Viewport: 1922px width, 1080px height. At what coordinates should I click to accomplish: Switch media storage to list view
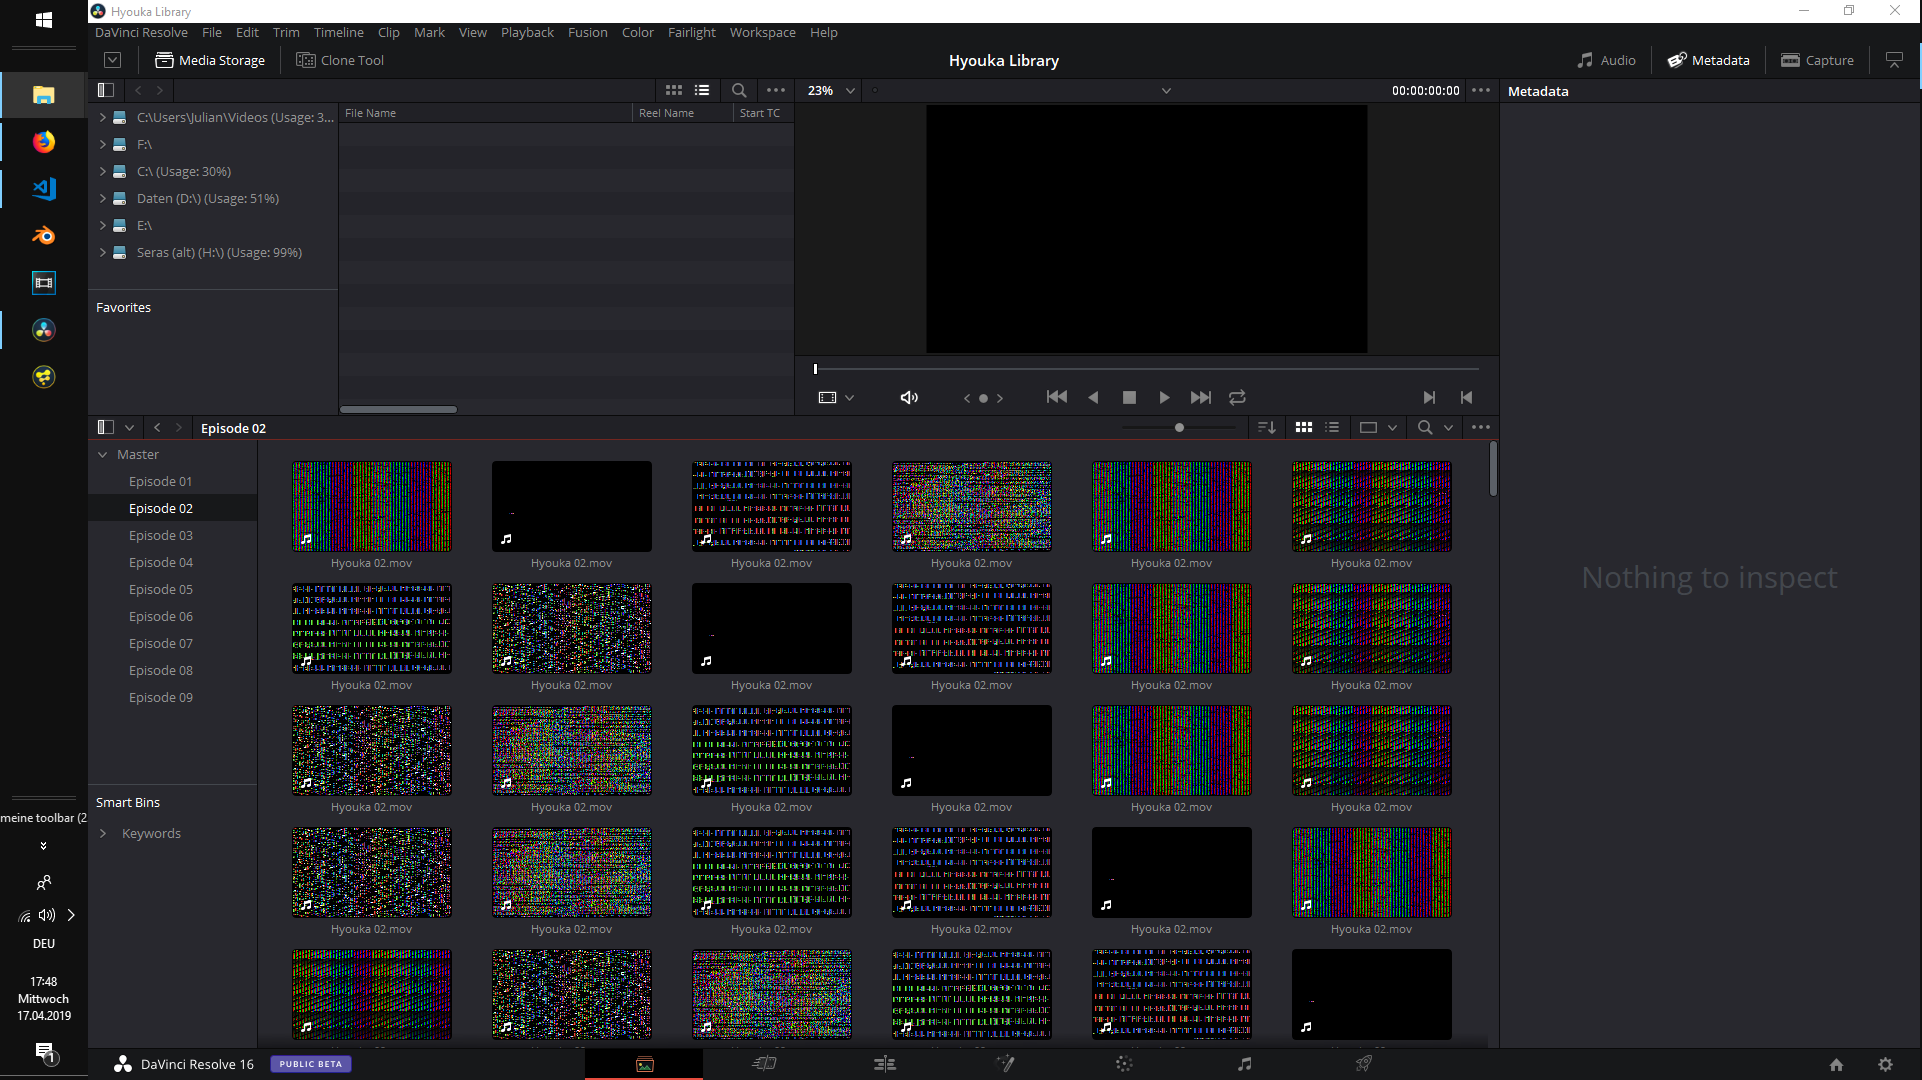(702, 90)
